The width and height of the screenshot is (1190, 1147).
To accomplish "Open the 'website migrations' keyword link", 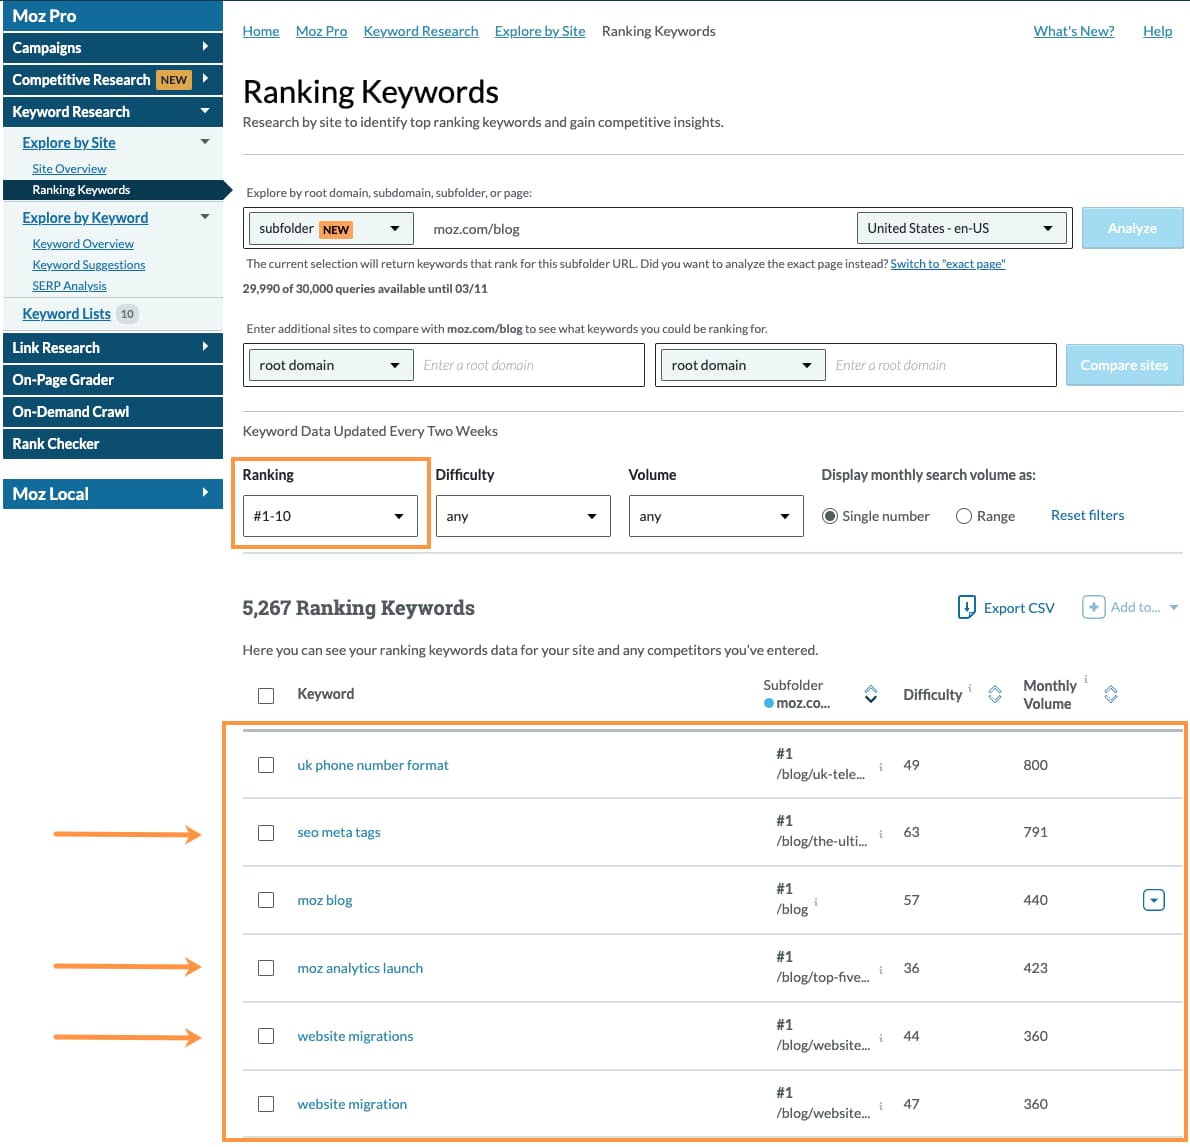I will (x=355, y=1036).
